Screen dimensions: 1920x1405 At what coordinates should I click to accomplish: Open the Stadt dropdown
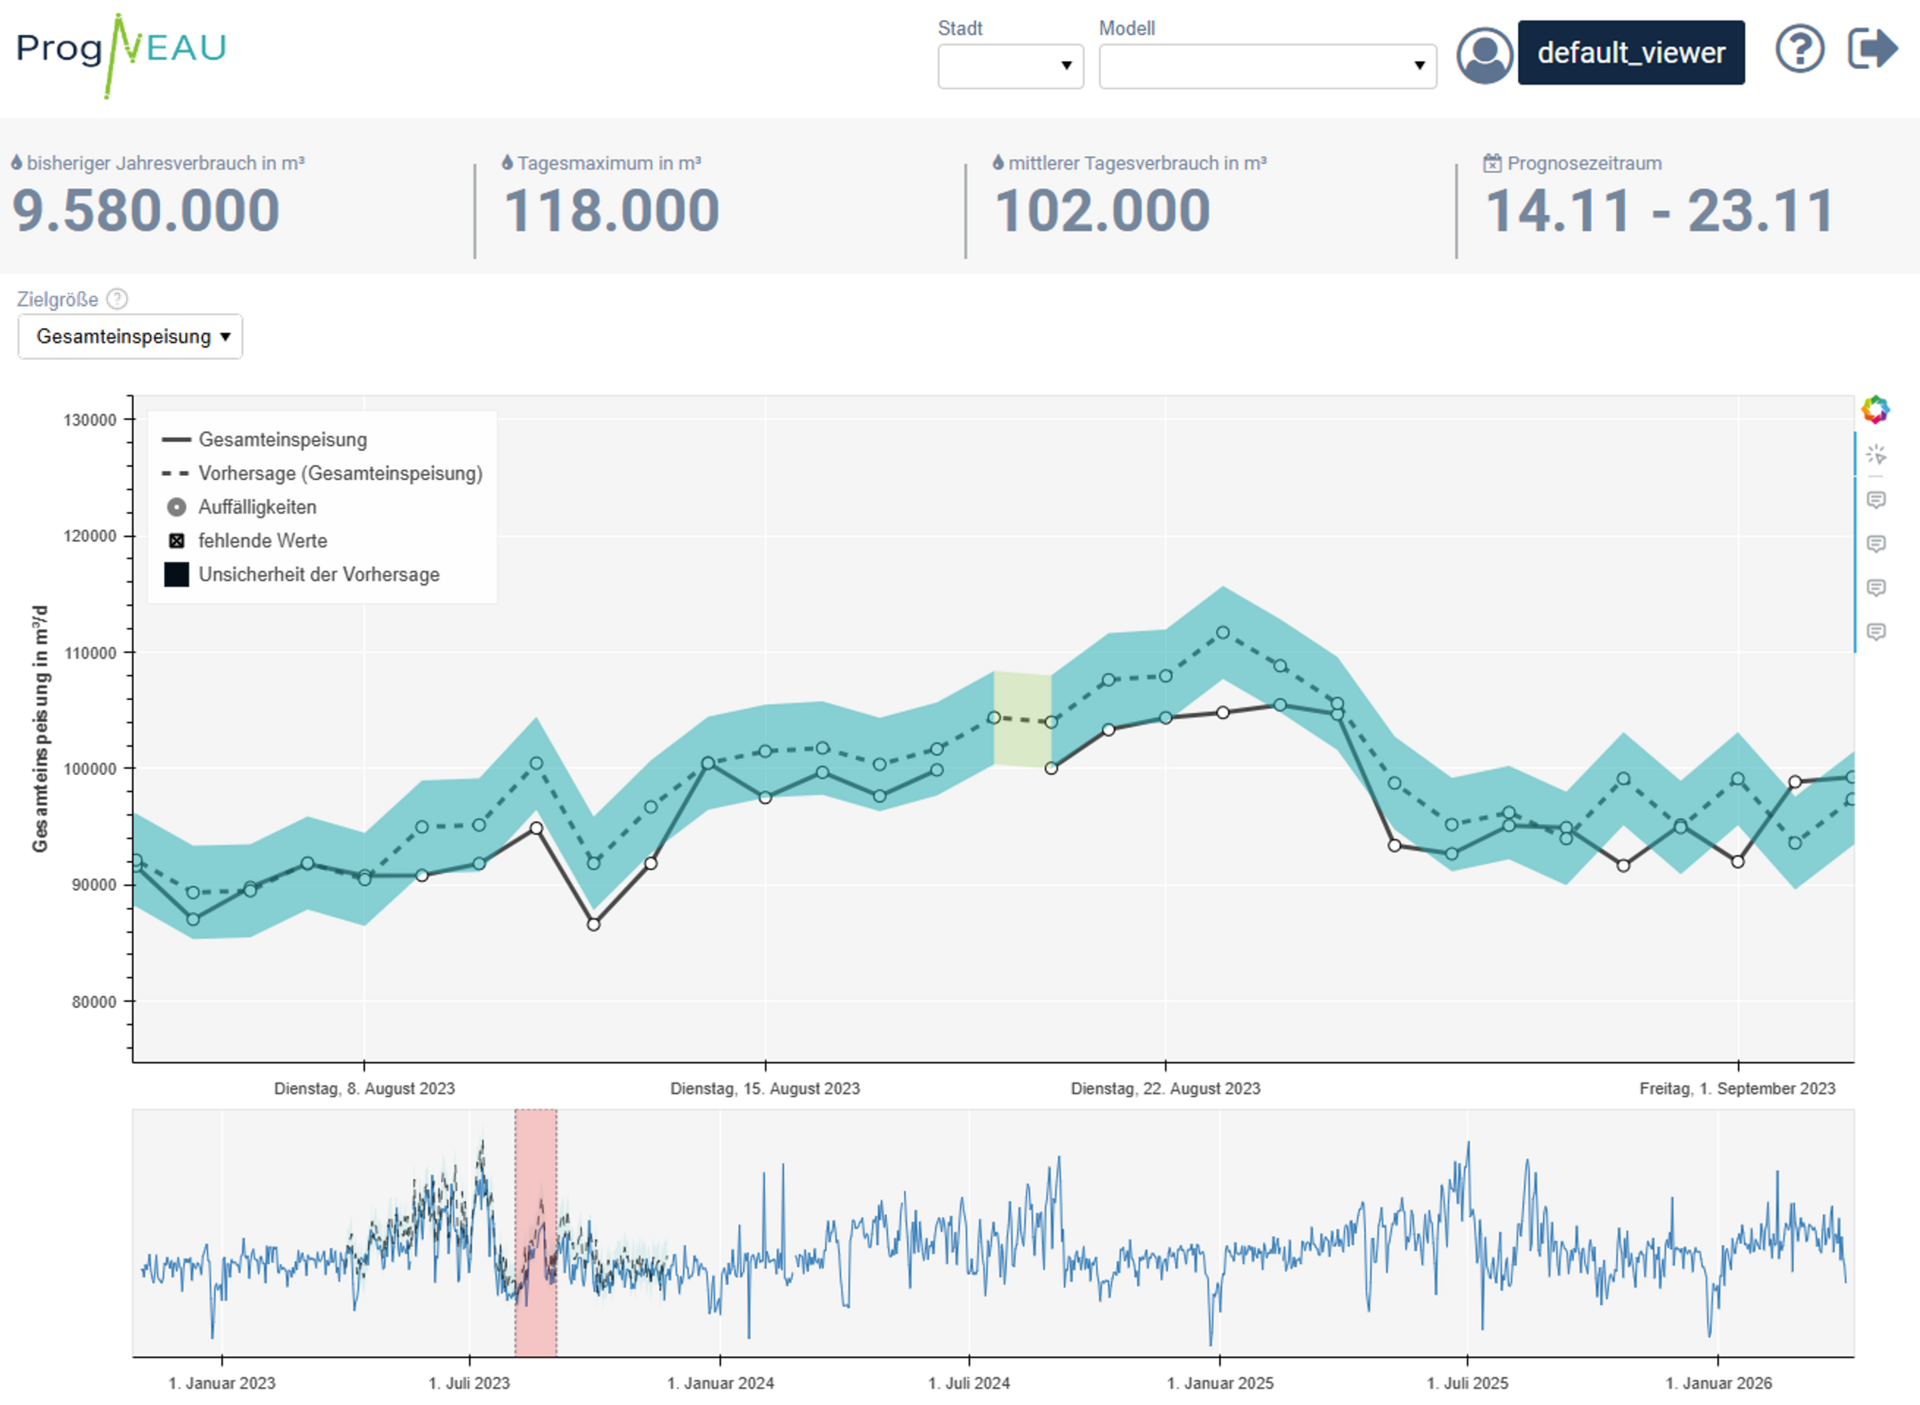(x=1010, y=66)
